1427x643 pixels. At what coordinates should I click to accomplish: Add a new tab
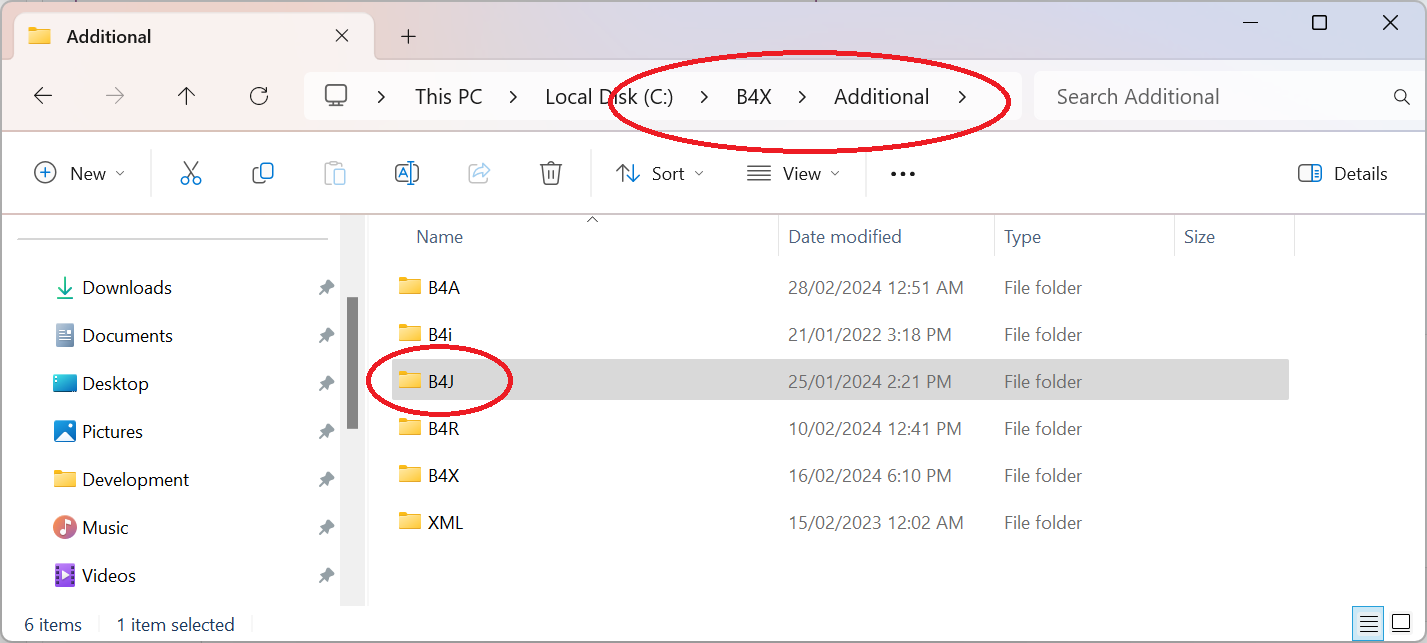pyautogui.click(x=408, y=37)
